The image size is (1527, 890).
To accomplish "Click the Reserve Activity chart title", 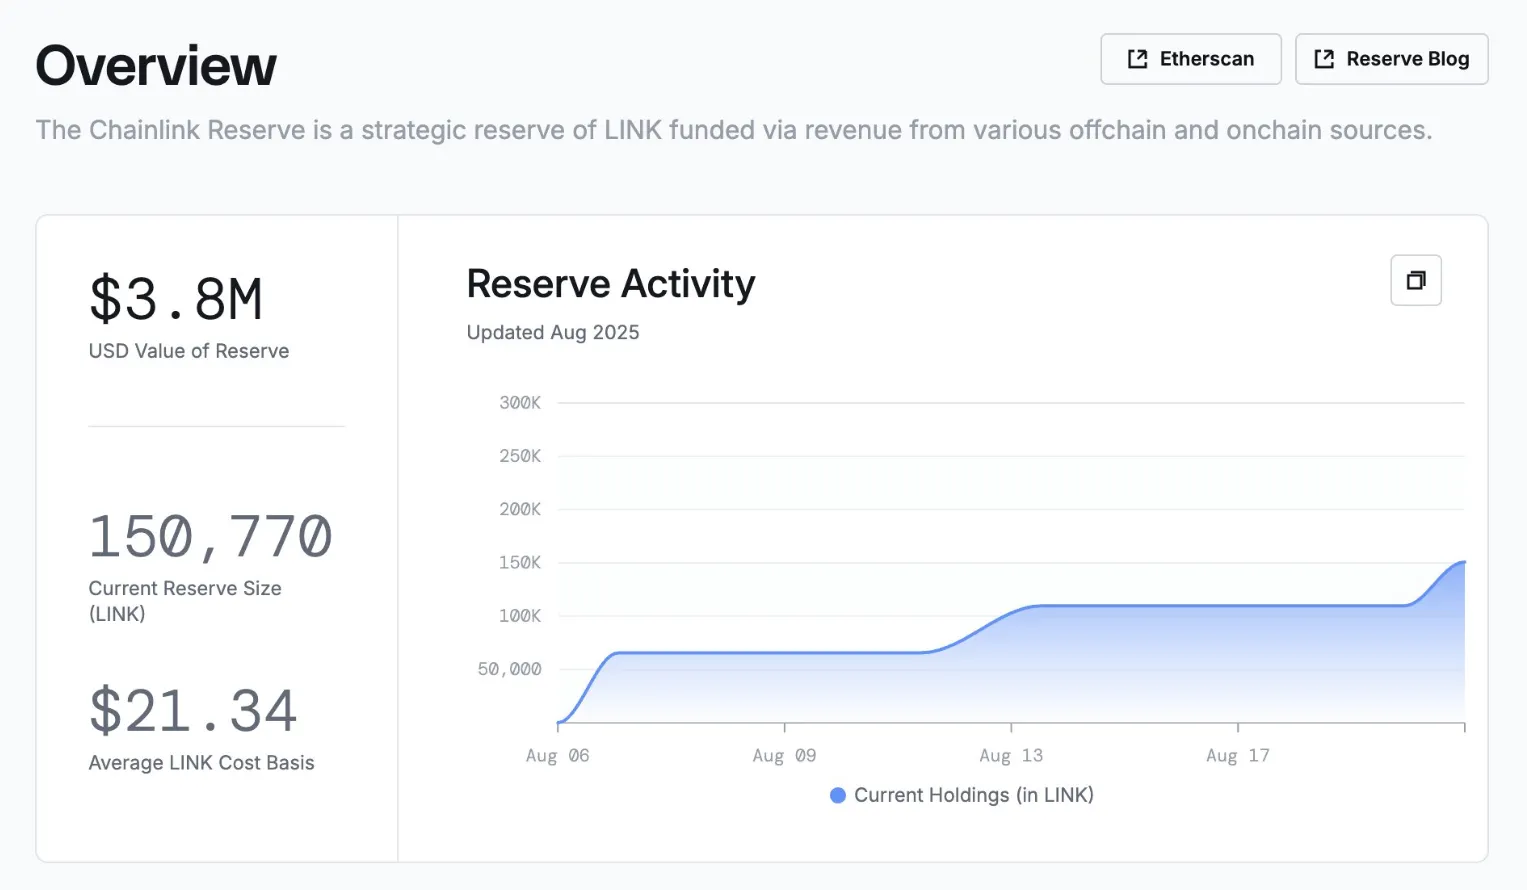I will [610, 284].
